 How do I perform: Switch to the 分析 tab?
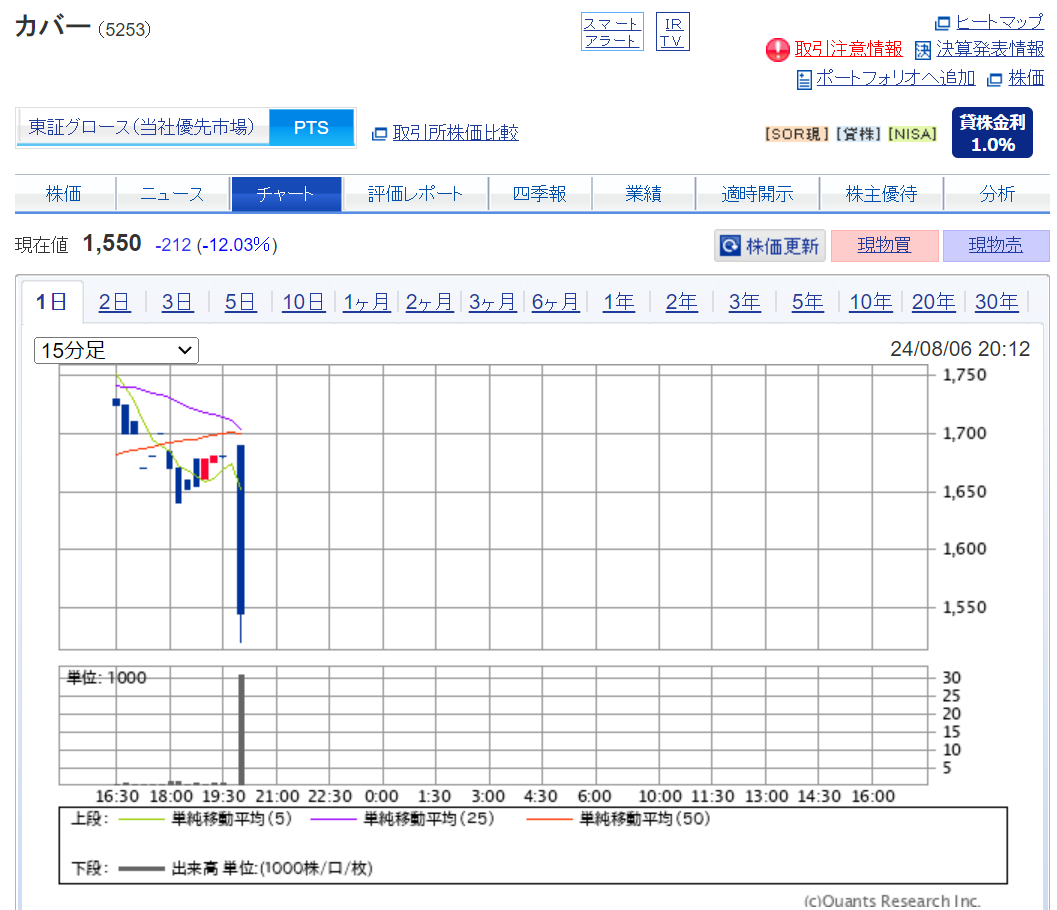click(997, 194)
